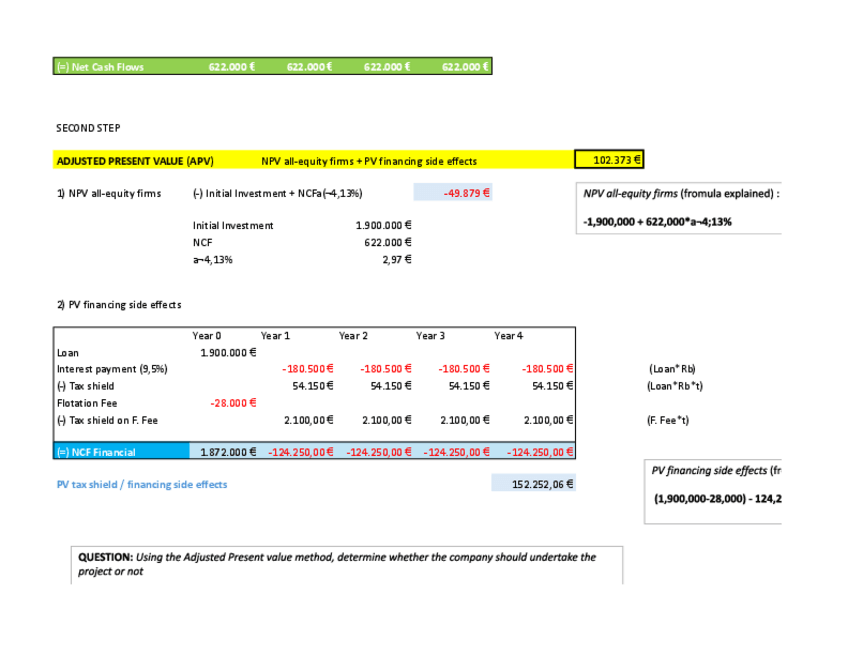Click the "(F. Fee*t)" note cell

coord(667,420)
